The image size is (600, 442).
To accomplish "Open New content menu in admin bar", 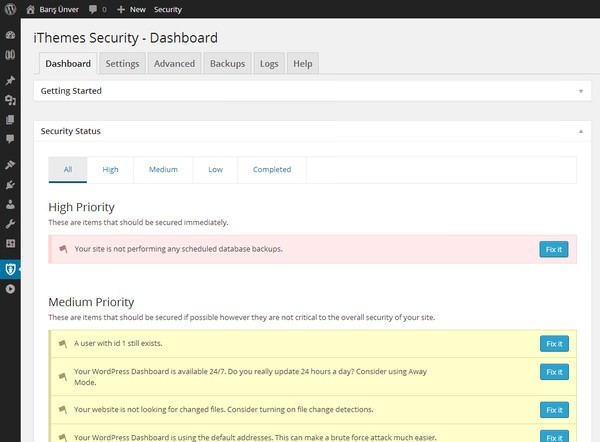I will 138,10.
